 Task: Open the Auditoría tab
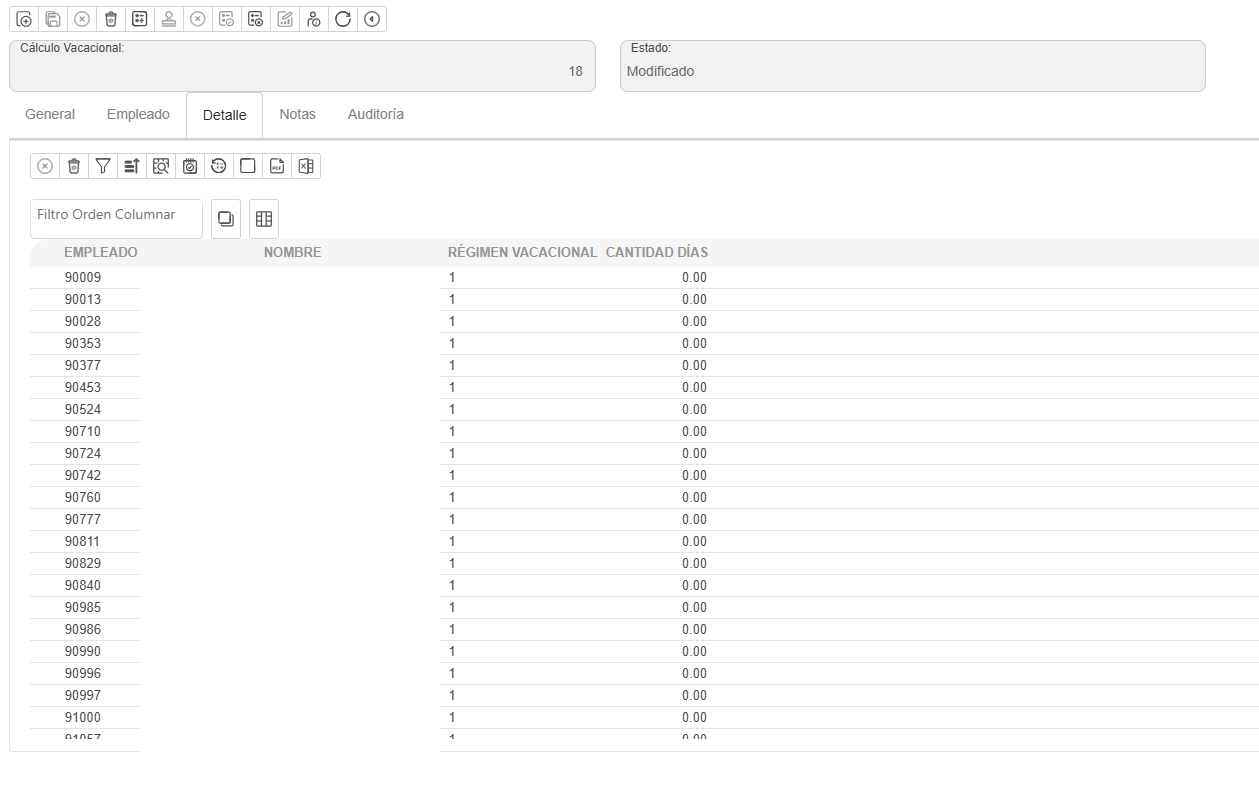pos(375,115)
